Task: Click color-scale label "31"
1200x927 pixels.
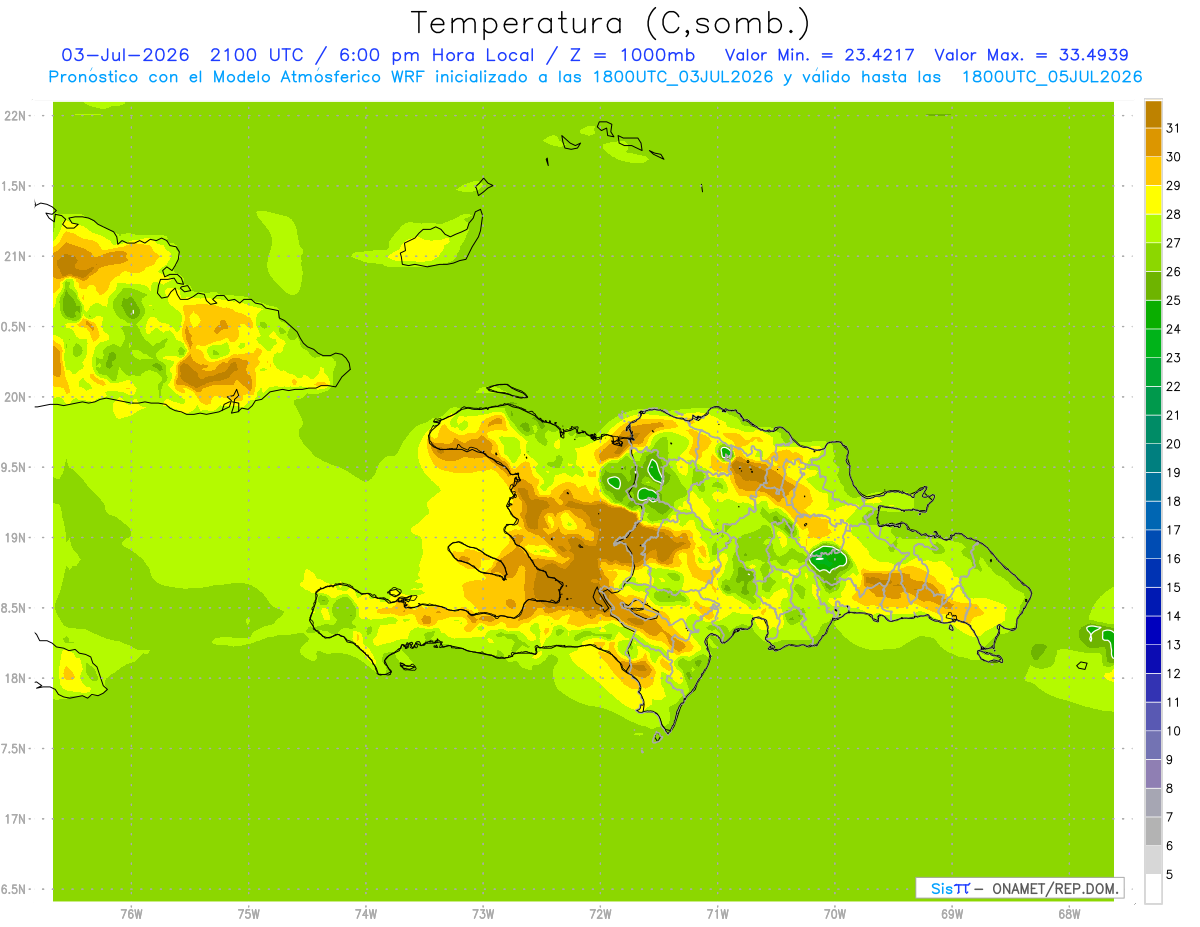Action: [1173, 128]
